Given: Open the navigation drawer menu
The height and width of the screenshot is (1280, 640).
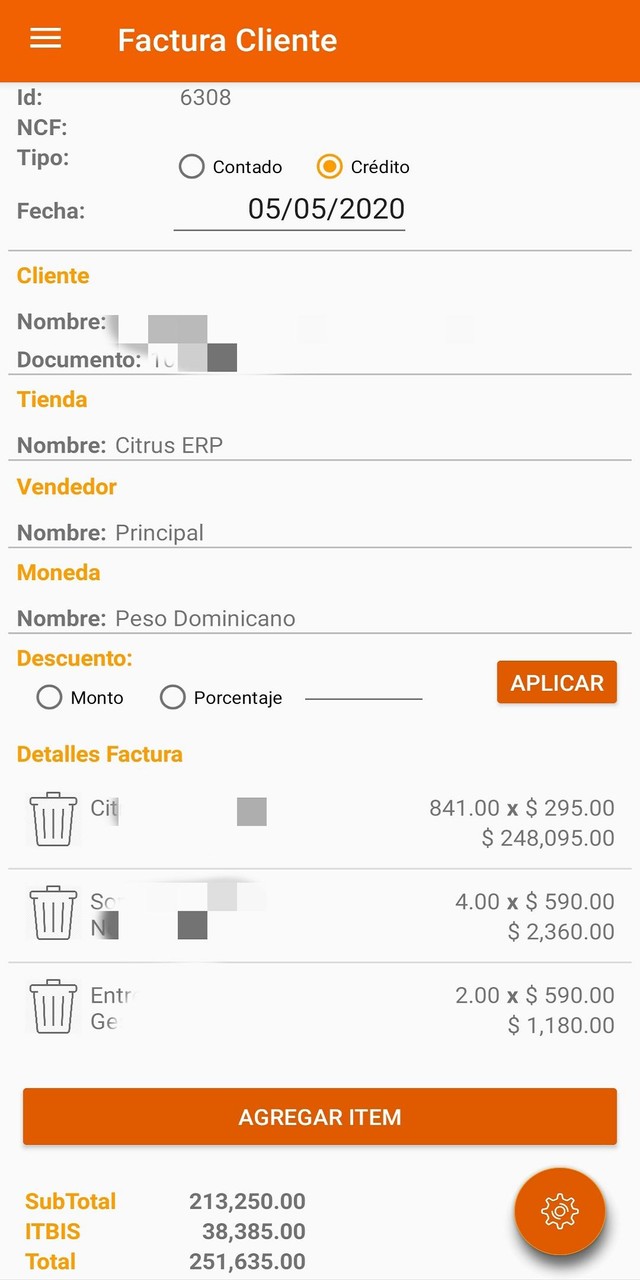Looking at the screenshot, I should [x=44, y=38].
